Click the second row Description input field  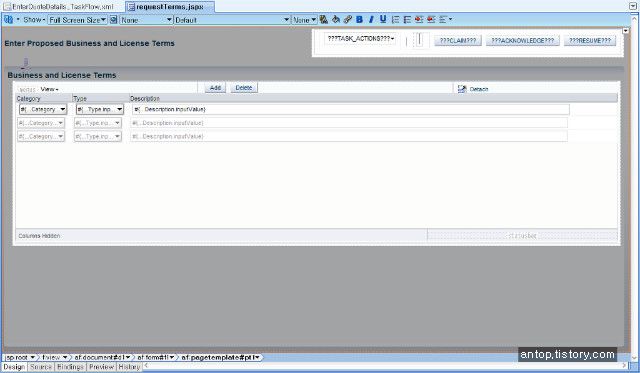pyautogui.click(x=349, y=123)
